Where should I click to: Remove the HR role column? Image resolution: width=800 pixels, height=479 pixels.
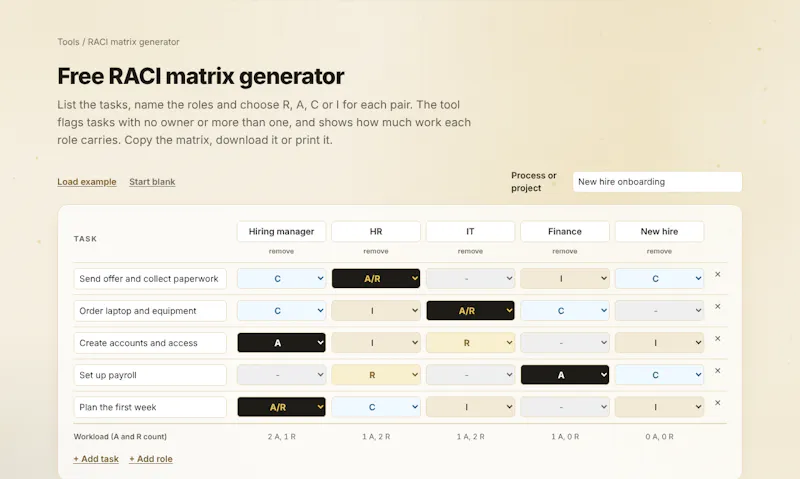[376, 251]
